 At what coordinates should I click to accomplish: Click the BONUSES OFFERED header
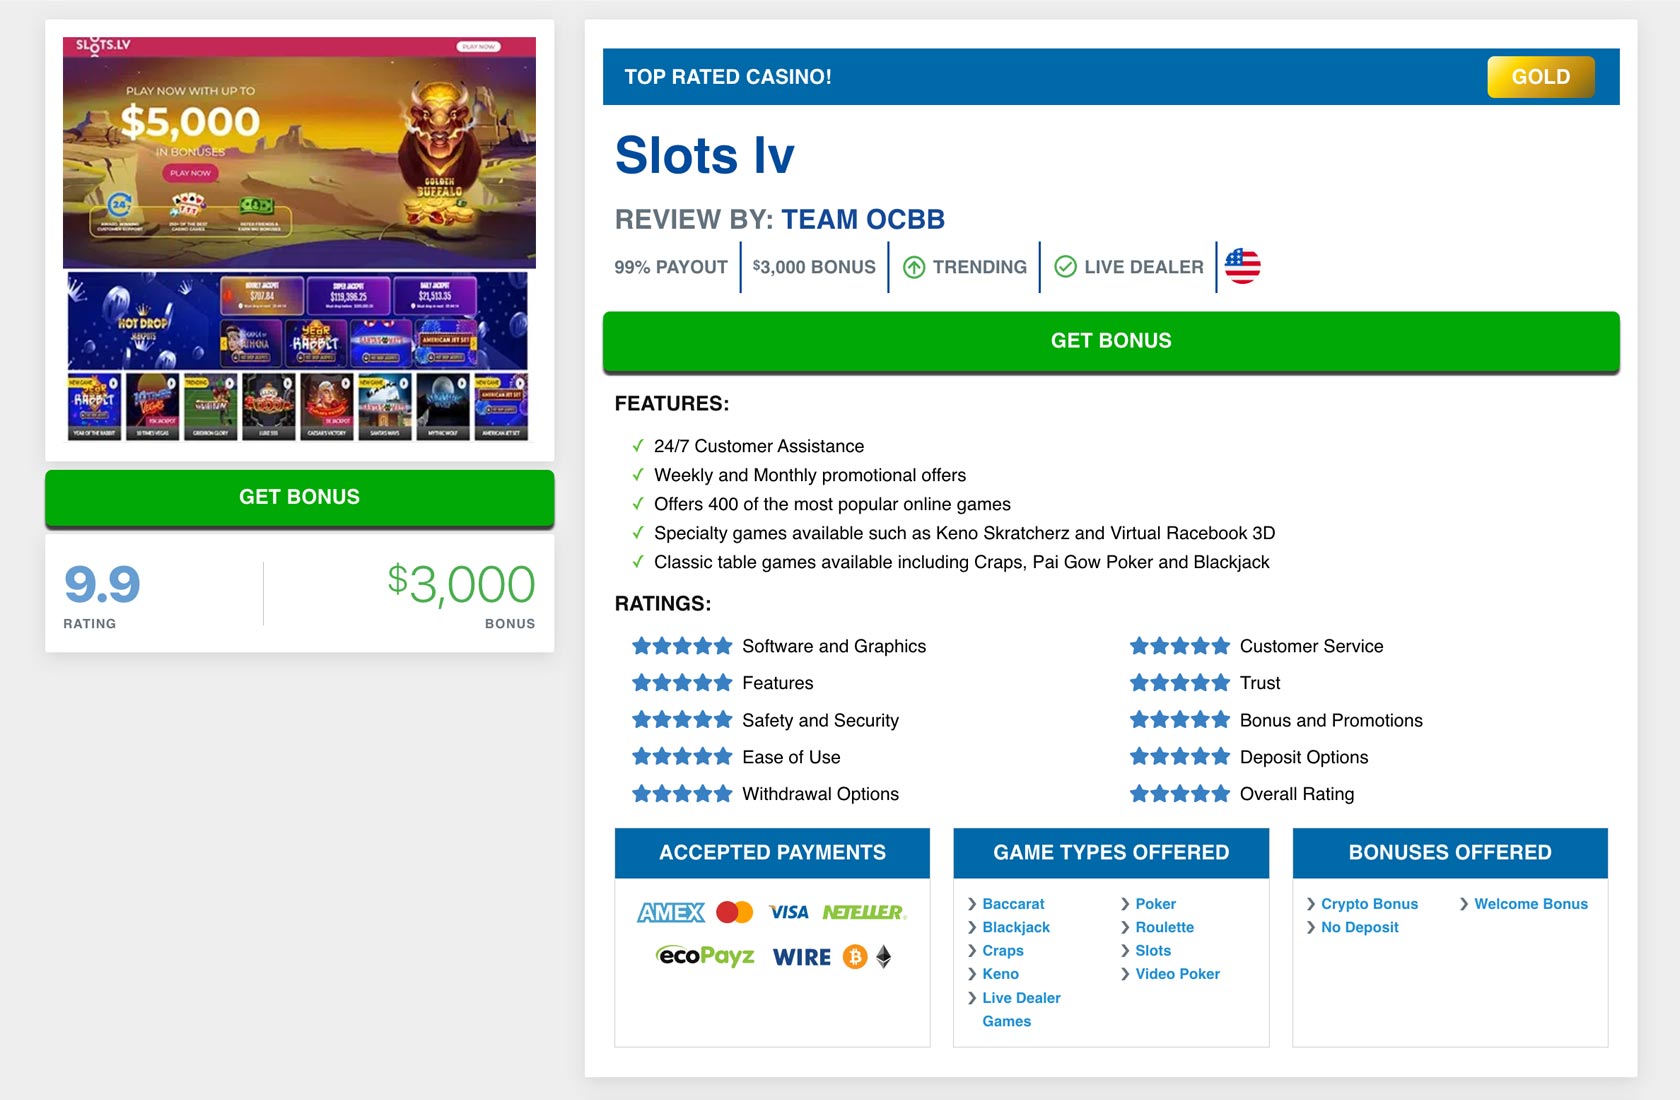pyautogui.click(x=1450, y=853)
